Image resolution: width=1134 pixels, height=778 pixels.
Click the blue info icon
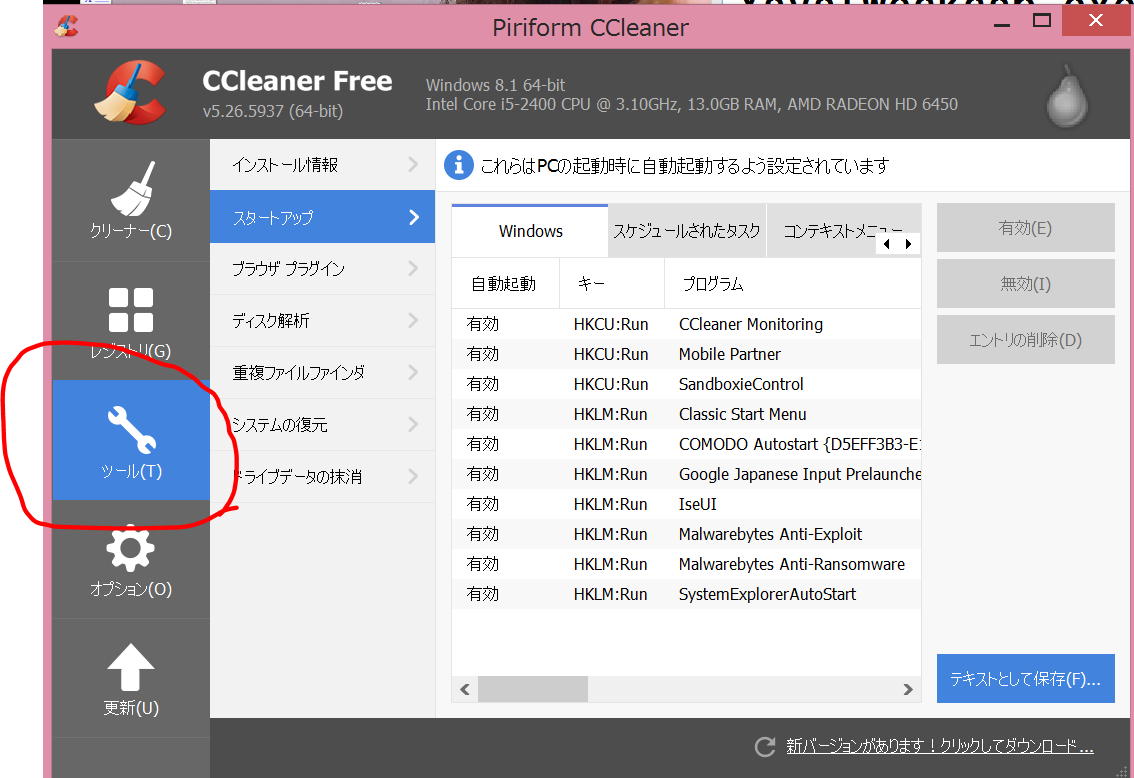pyautogui.click(x=459, y=166)
